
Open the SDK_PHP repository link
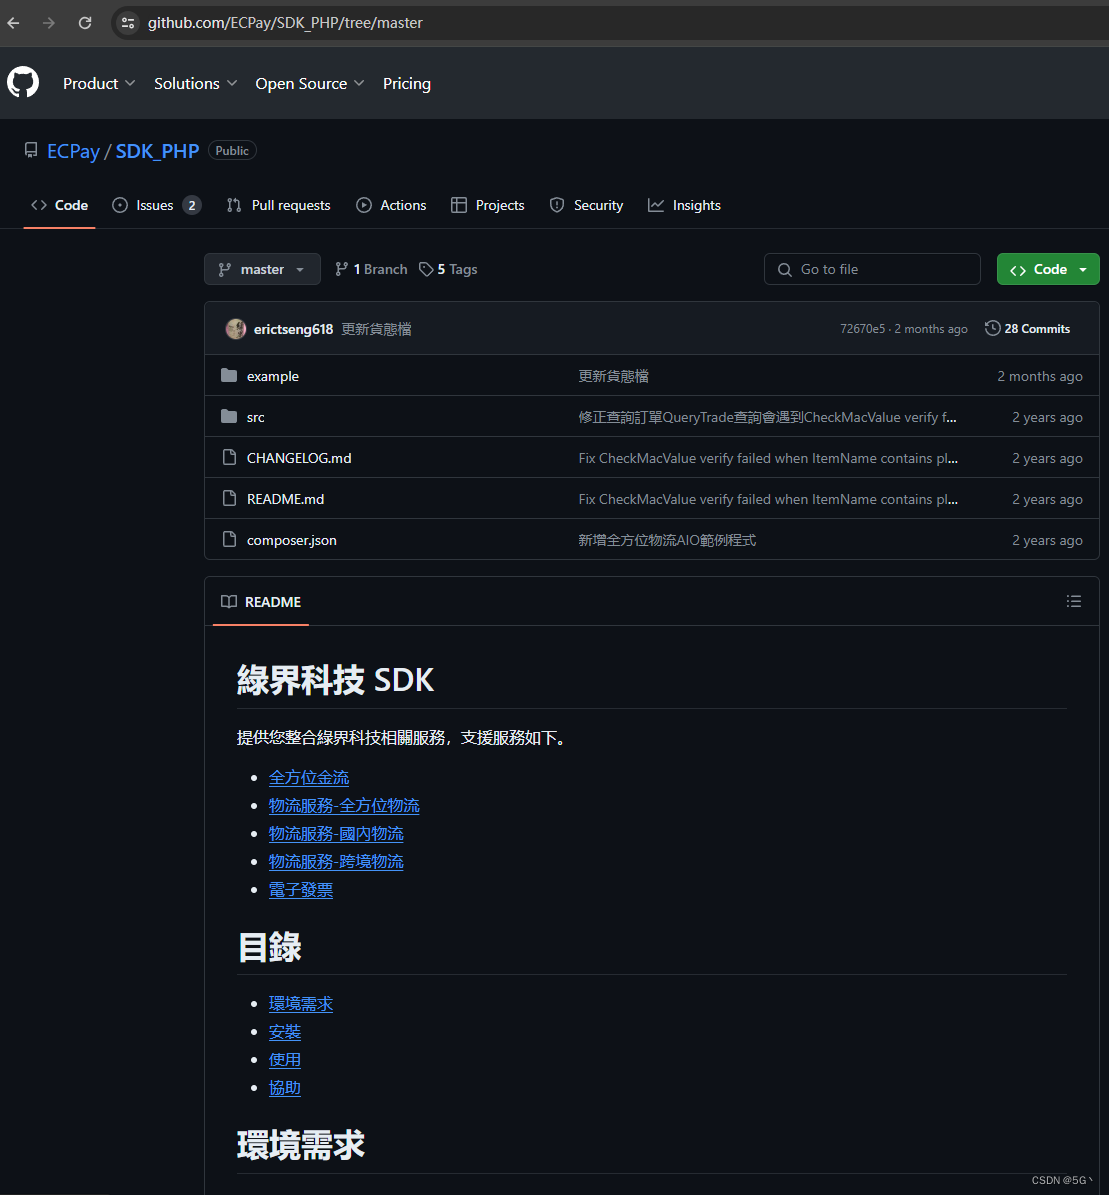coord(157,151)
